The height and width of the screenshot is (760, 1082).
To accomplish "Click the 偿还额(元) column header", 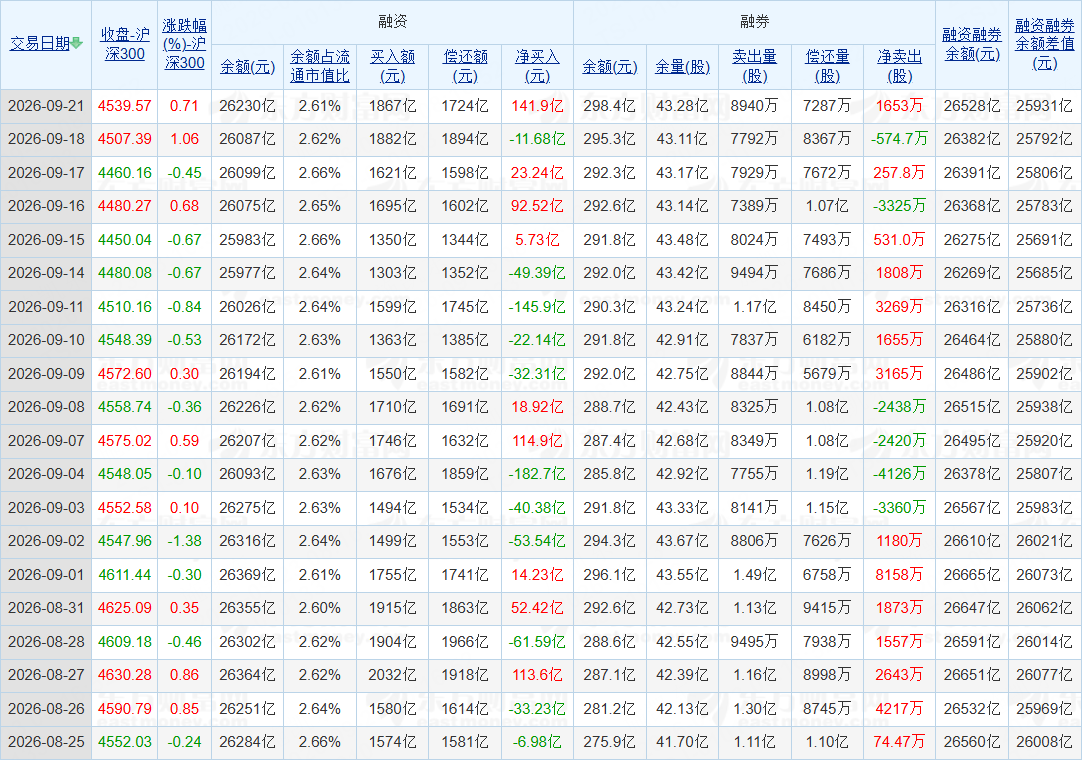I will point(465,66).
